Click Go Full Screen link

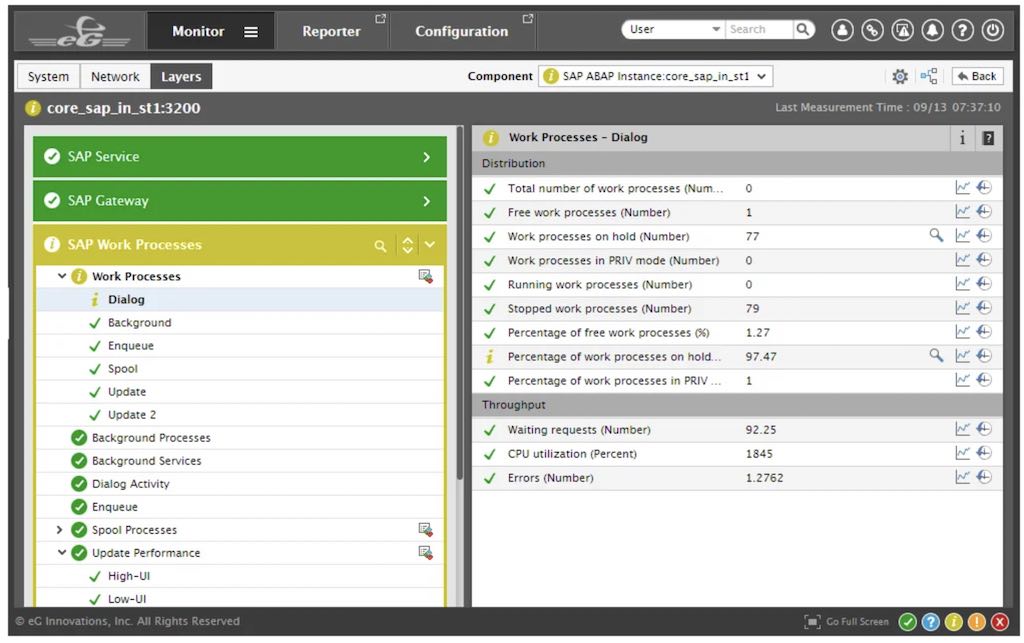click(x=847, y=622)
